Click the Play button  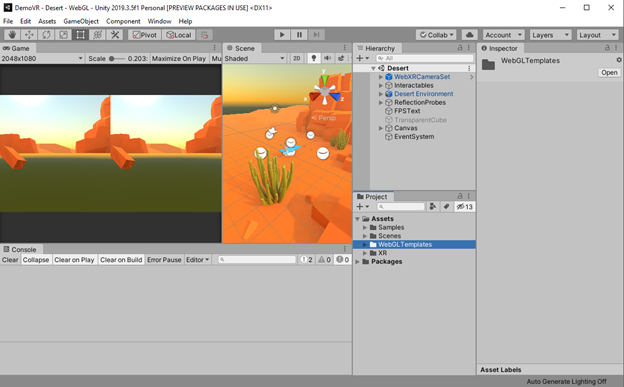[x=282, y=35]
